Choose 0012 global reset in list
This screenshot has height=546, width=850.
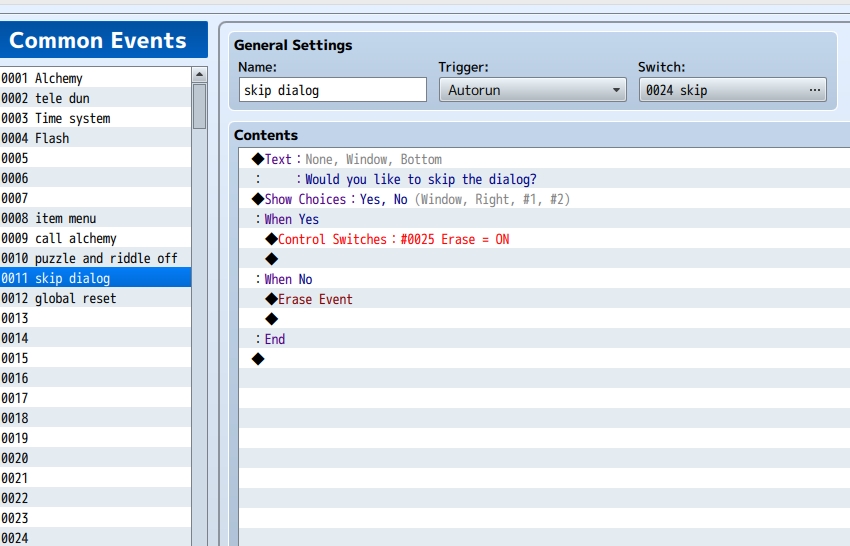[95, 298]
